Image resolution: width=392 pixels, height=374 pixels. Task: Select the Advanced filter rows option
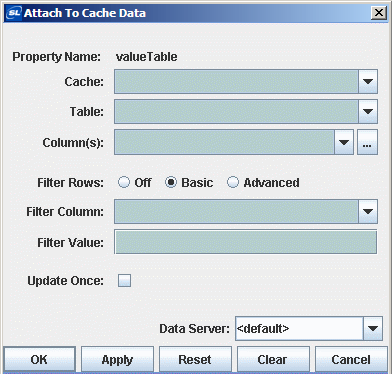point(233,182)
